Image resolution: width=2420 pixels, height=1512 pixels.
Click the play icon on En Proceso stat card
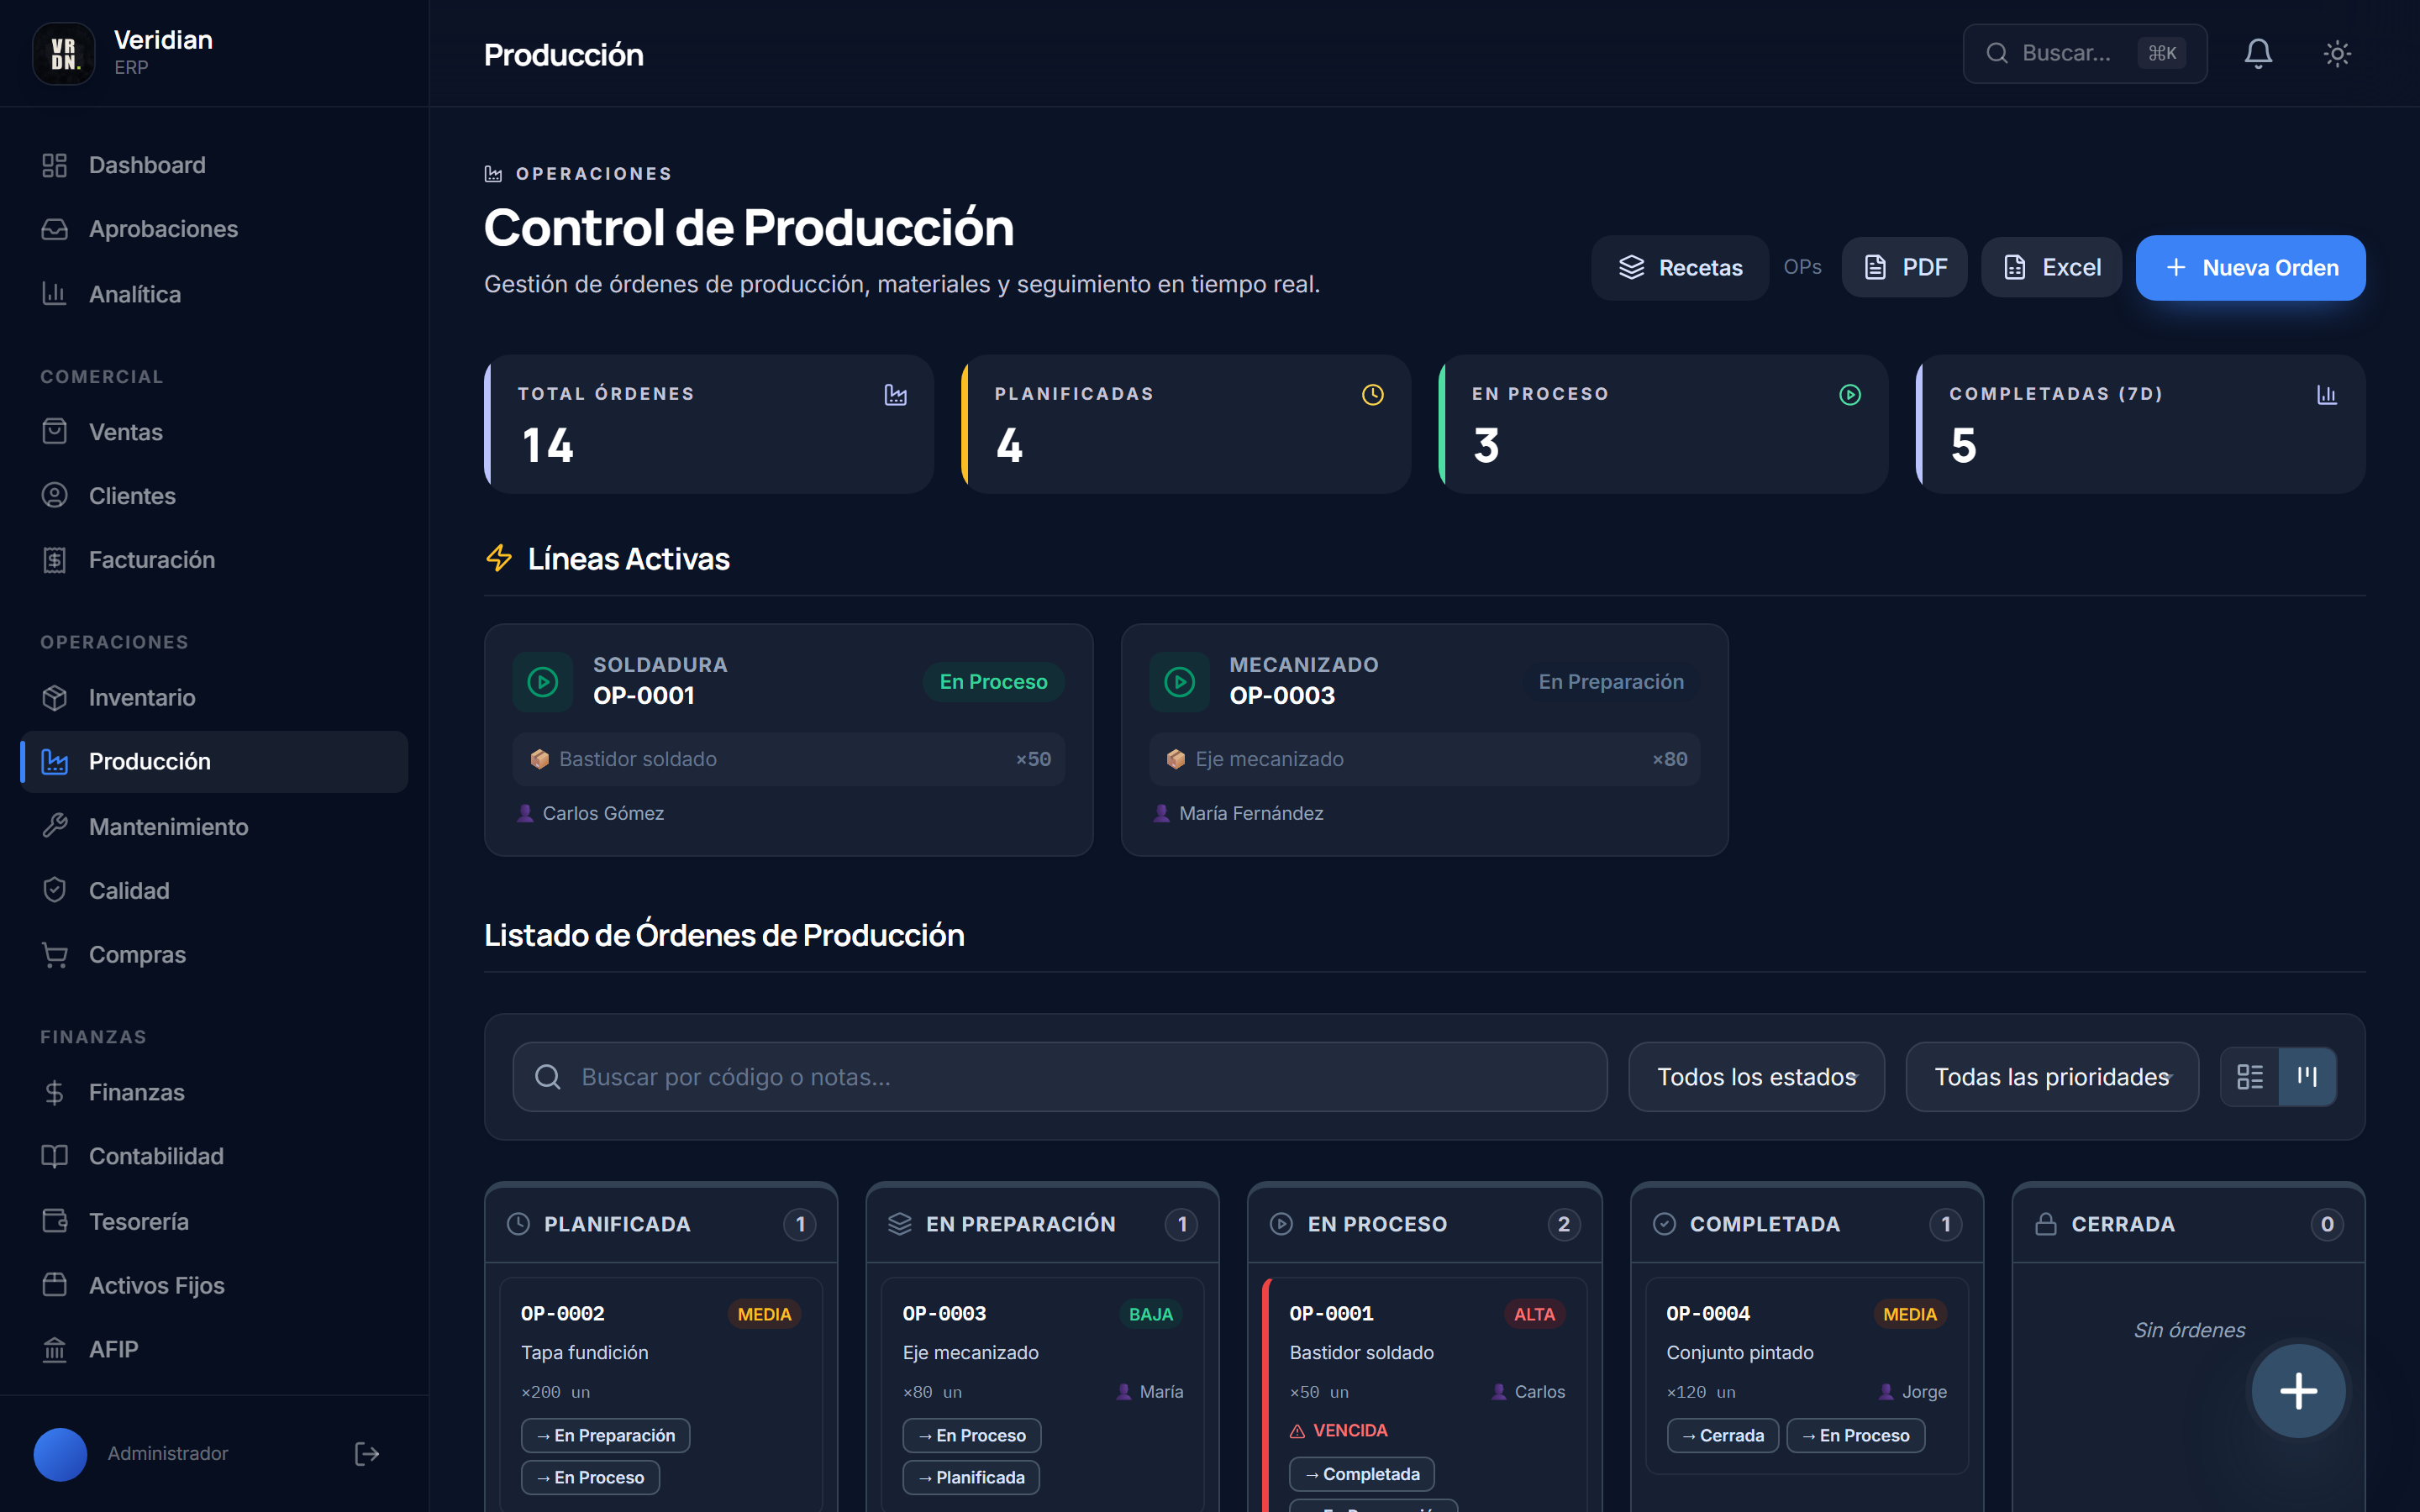pyautogui.click(x=1850, y=395)
